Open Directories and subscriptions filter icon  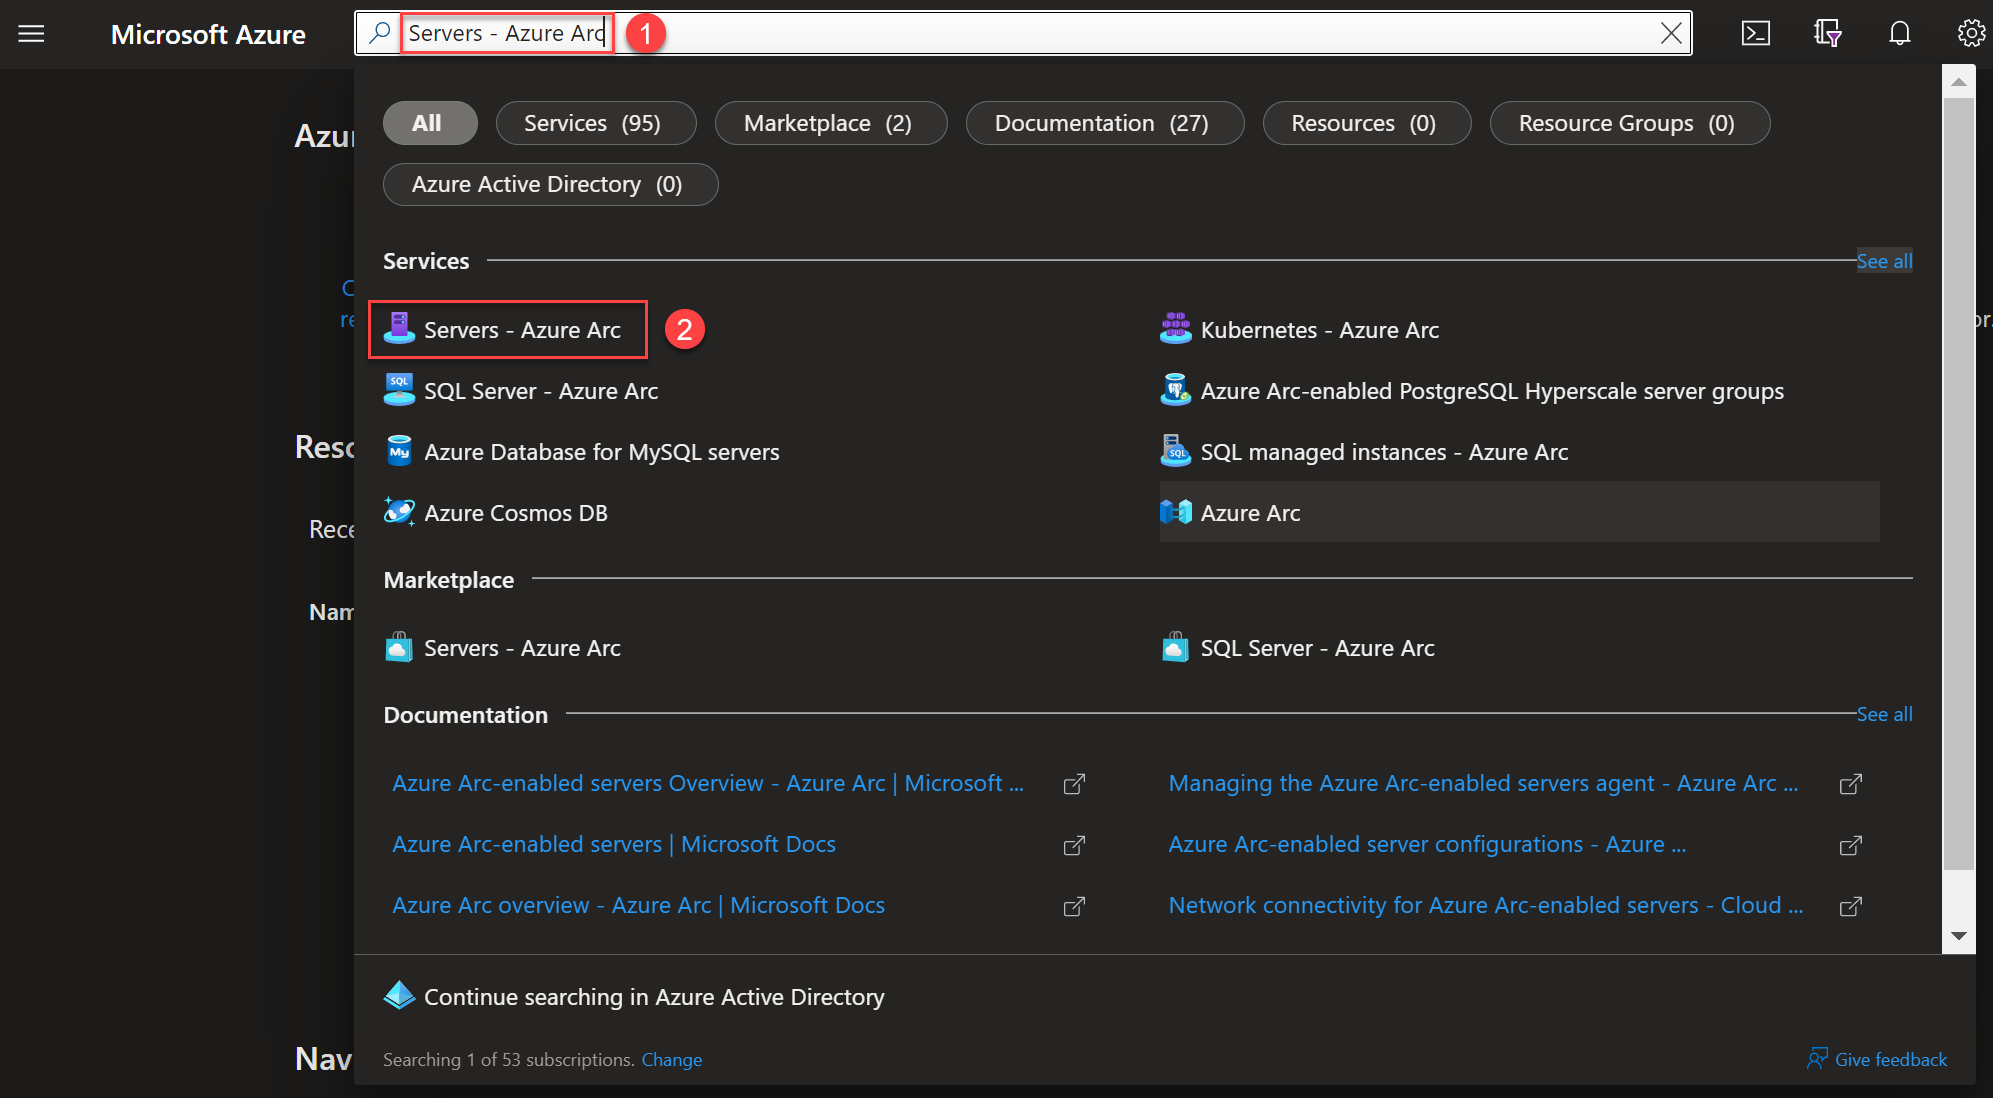[x=1828, y=34]
